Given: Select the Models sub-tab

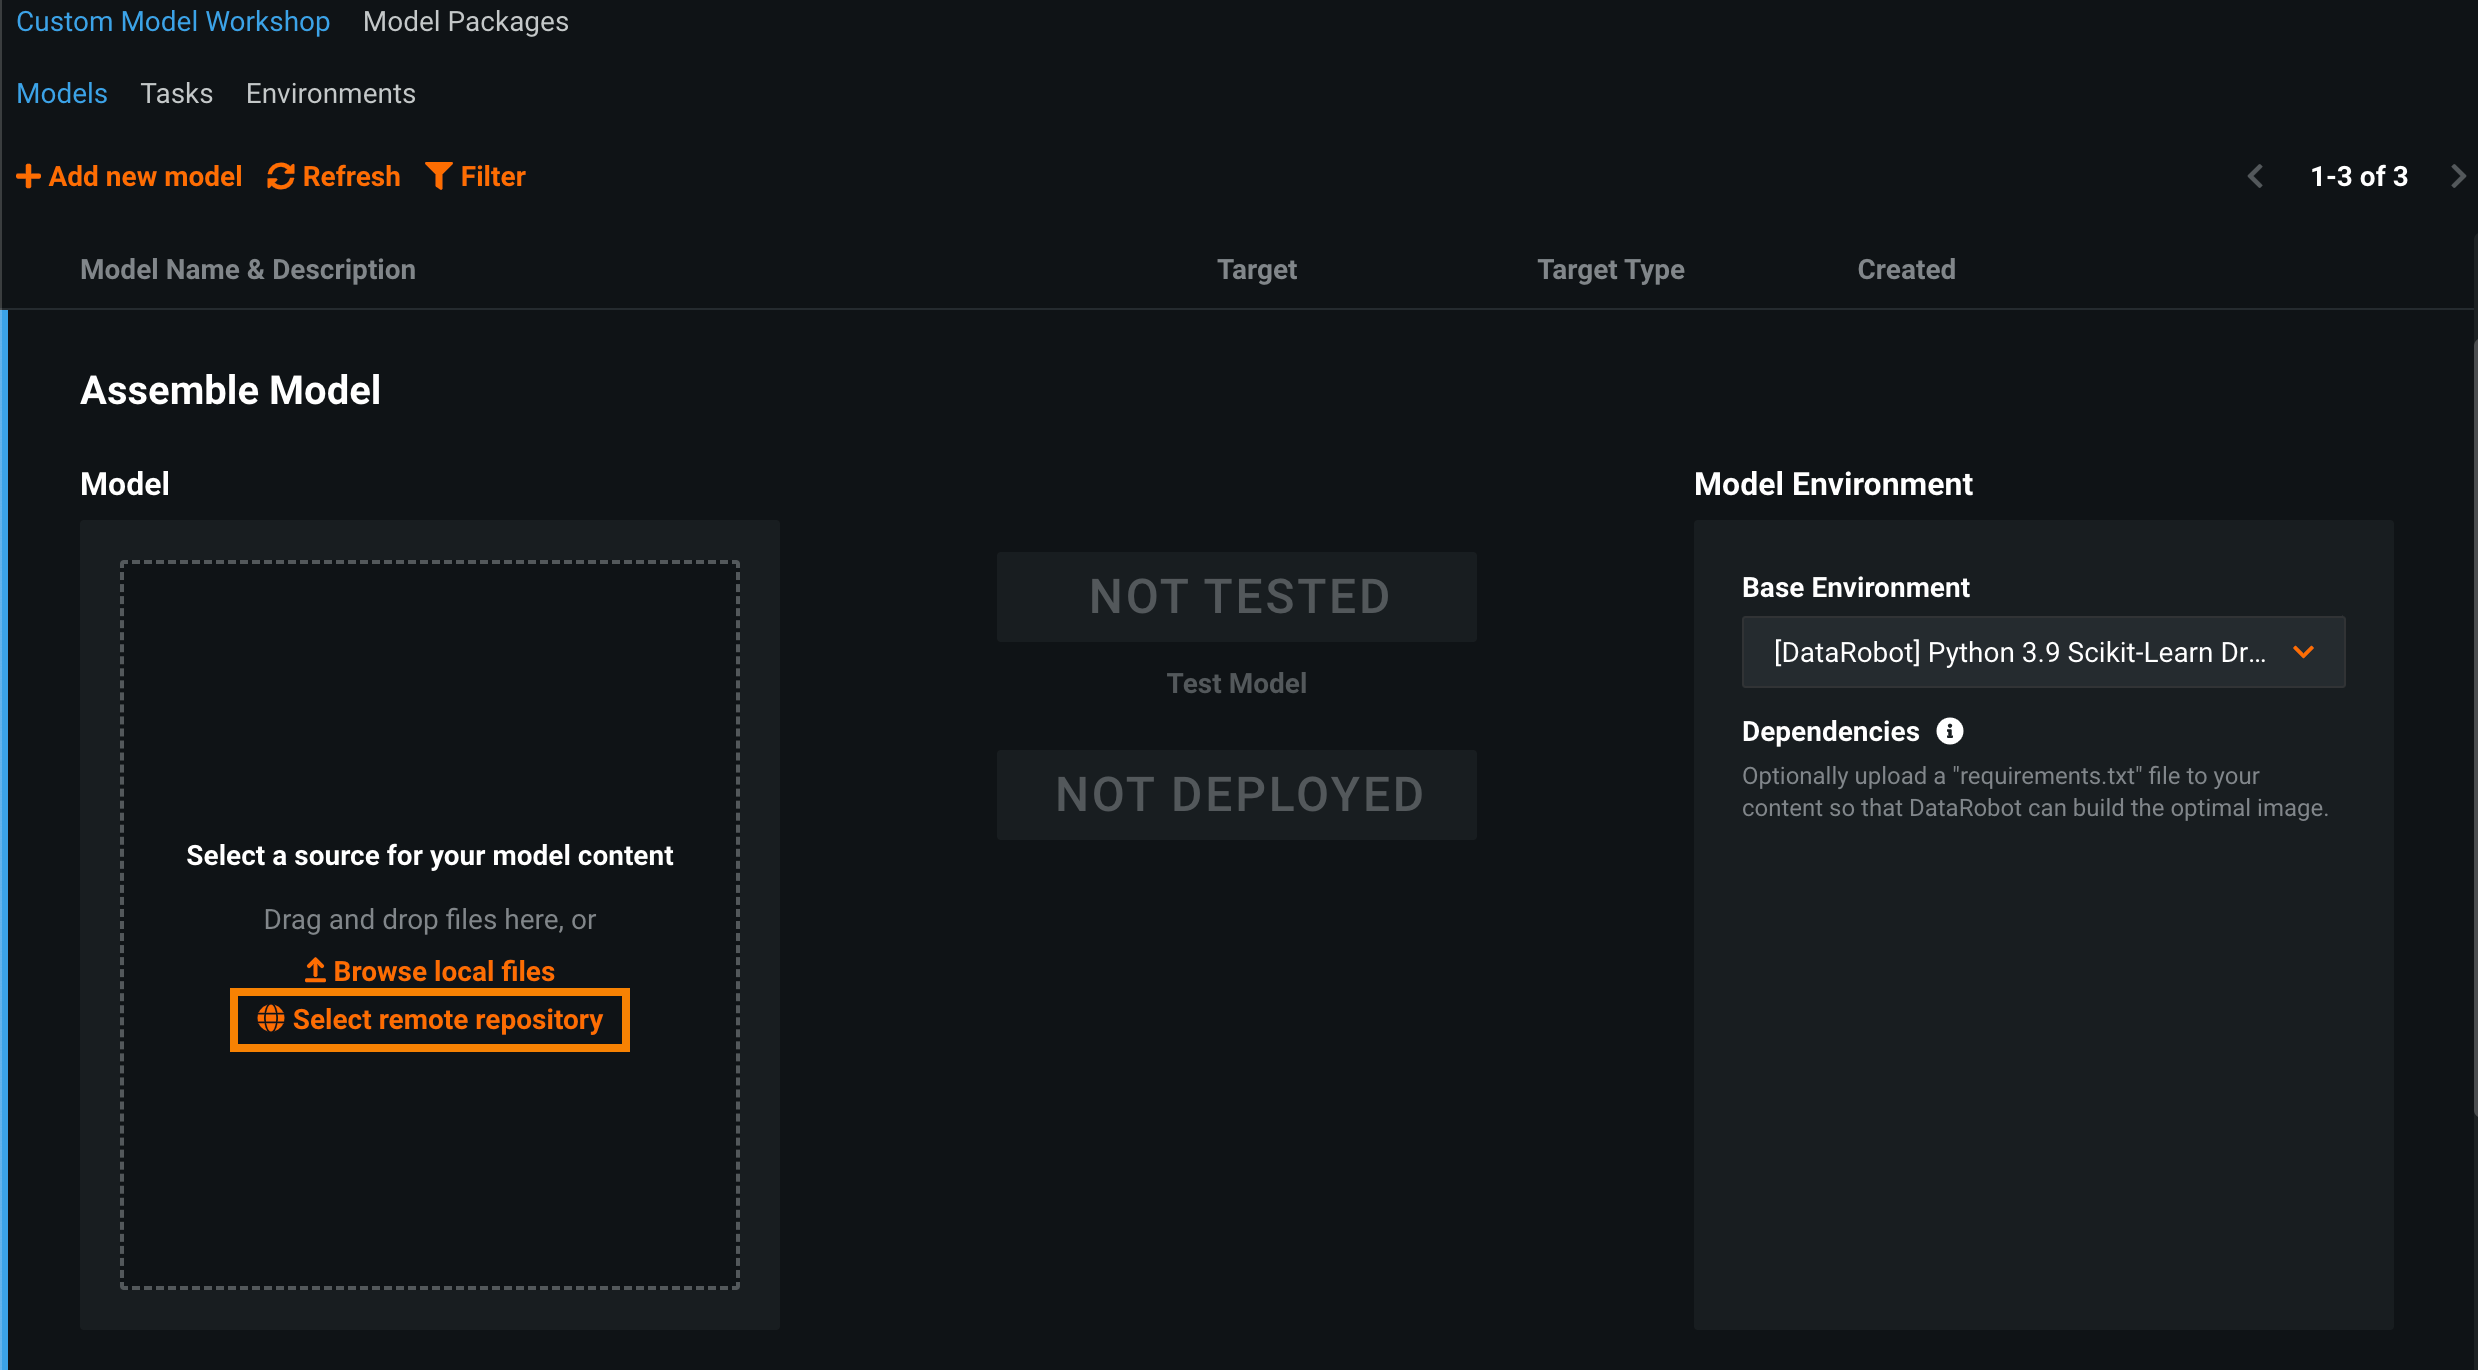Looking at the screenshot, I should tap(62, 94).
